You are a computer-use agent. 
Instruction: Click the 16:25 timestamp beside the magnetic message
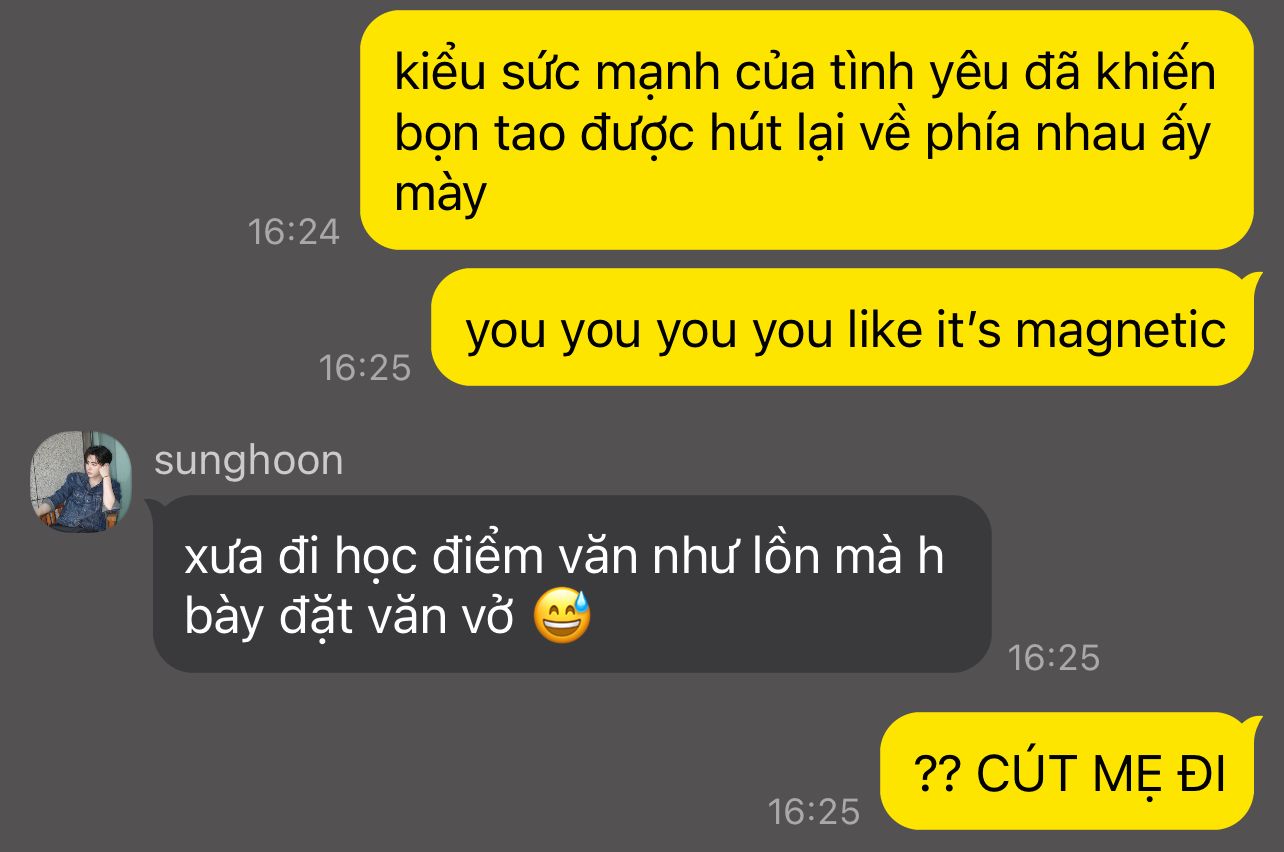365,368
